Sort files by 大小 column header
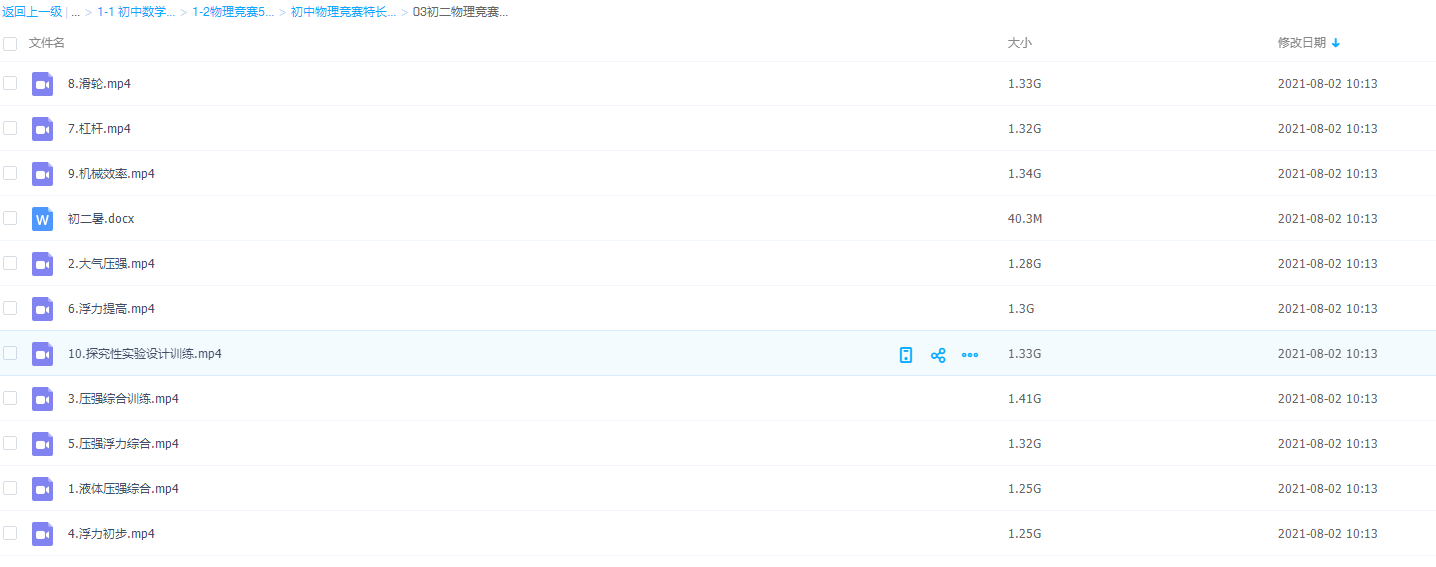The width and height of the screenshot is (1436, 567). coord(1019,43)
